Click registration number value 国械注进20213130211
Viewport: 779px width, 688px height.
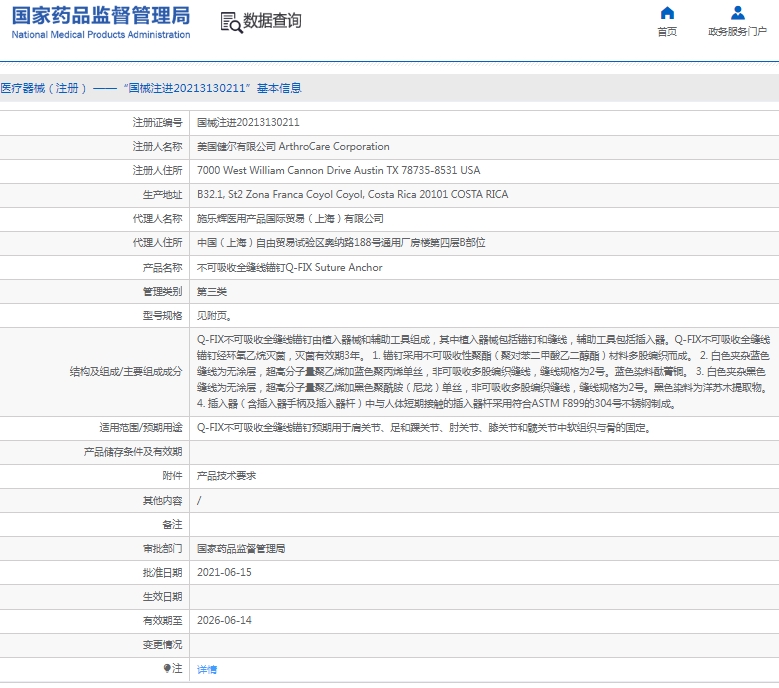(248, 122)
